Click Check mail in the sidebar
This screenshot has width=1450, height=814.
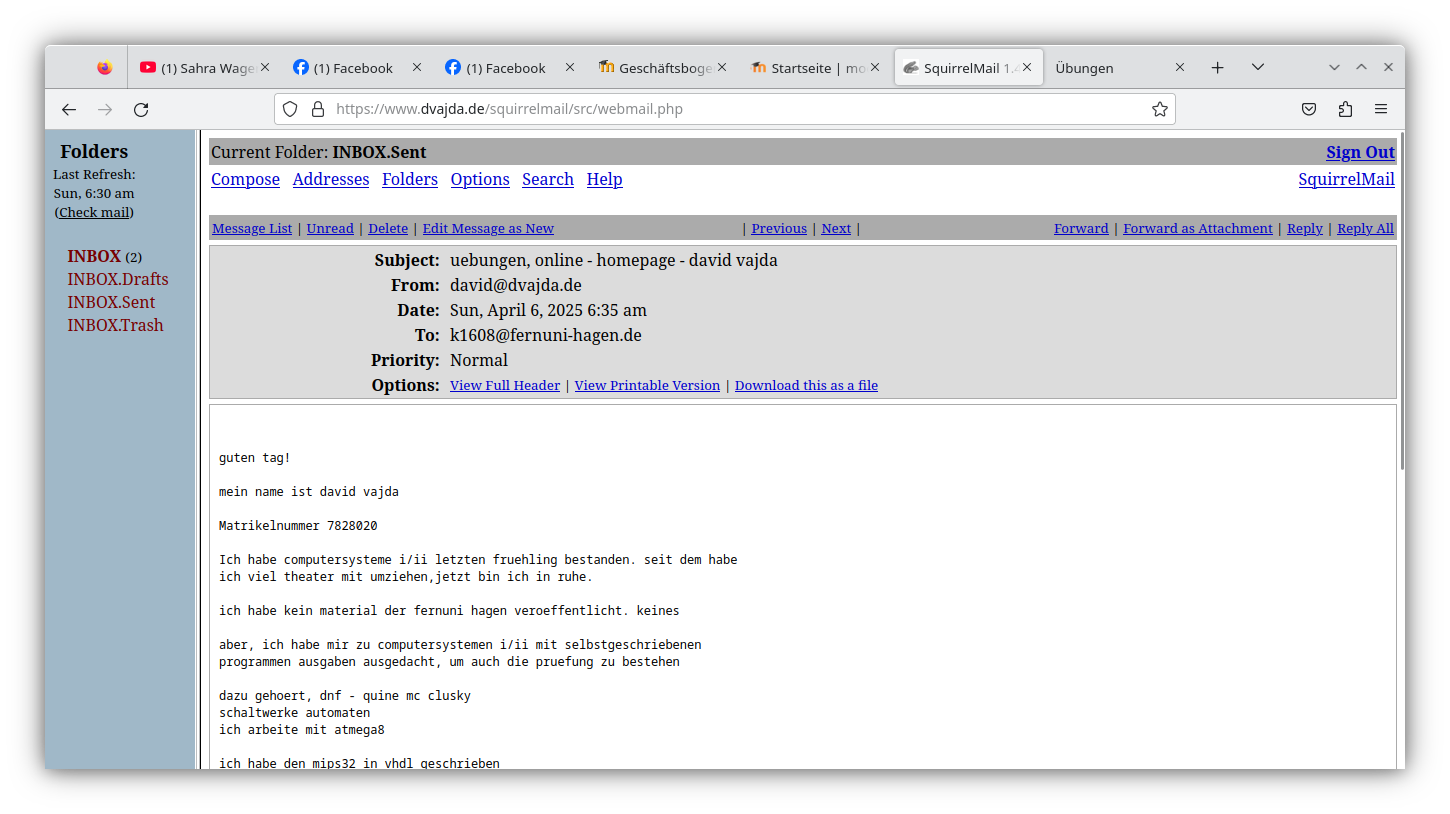click(93, 212)
